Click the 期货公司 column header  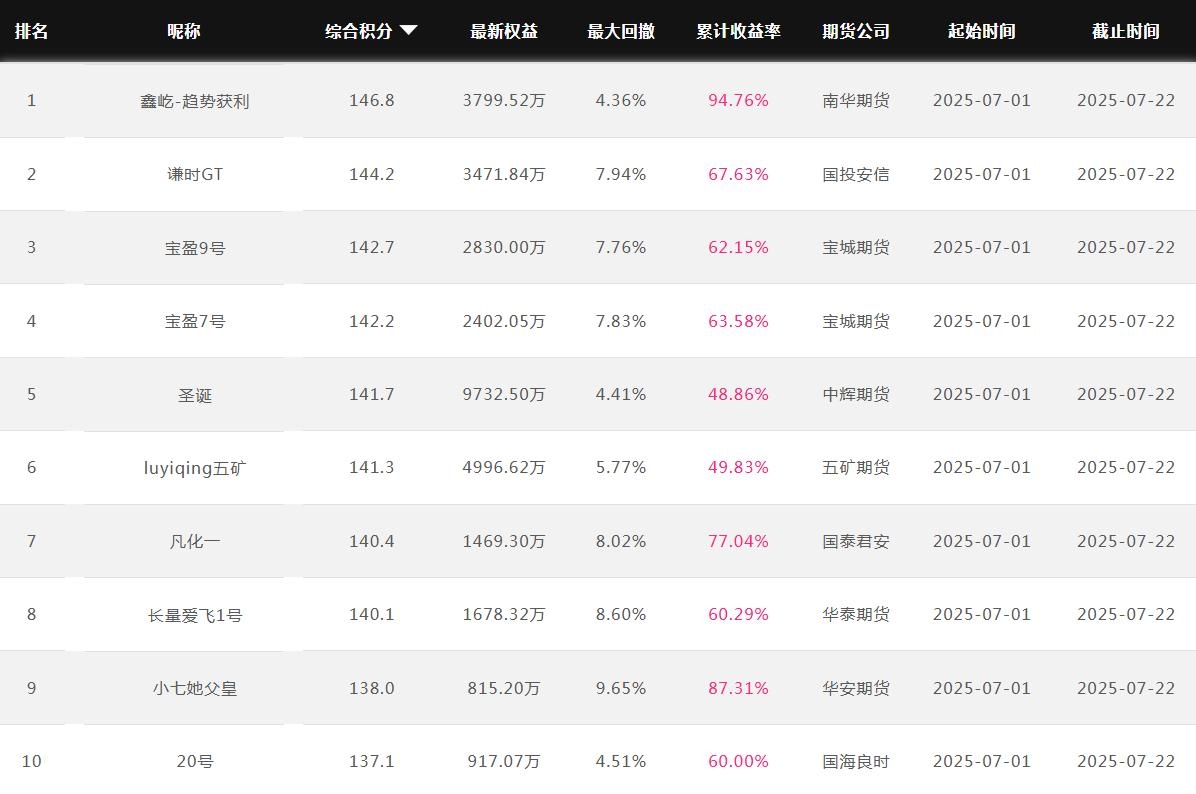856,31
